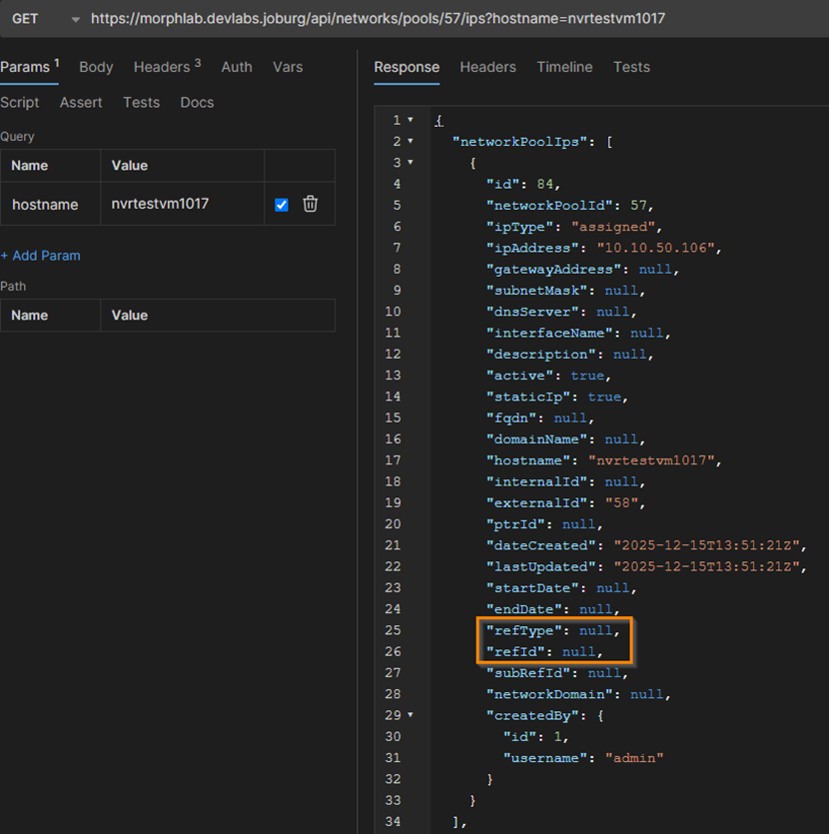829x834 pixels.
Task: Click the "username": "admin" line
Action: click(583, 758)
